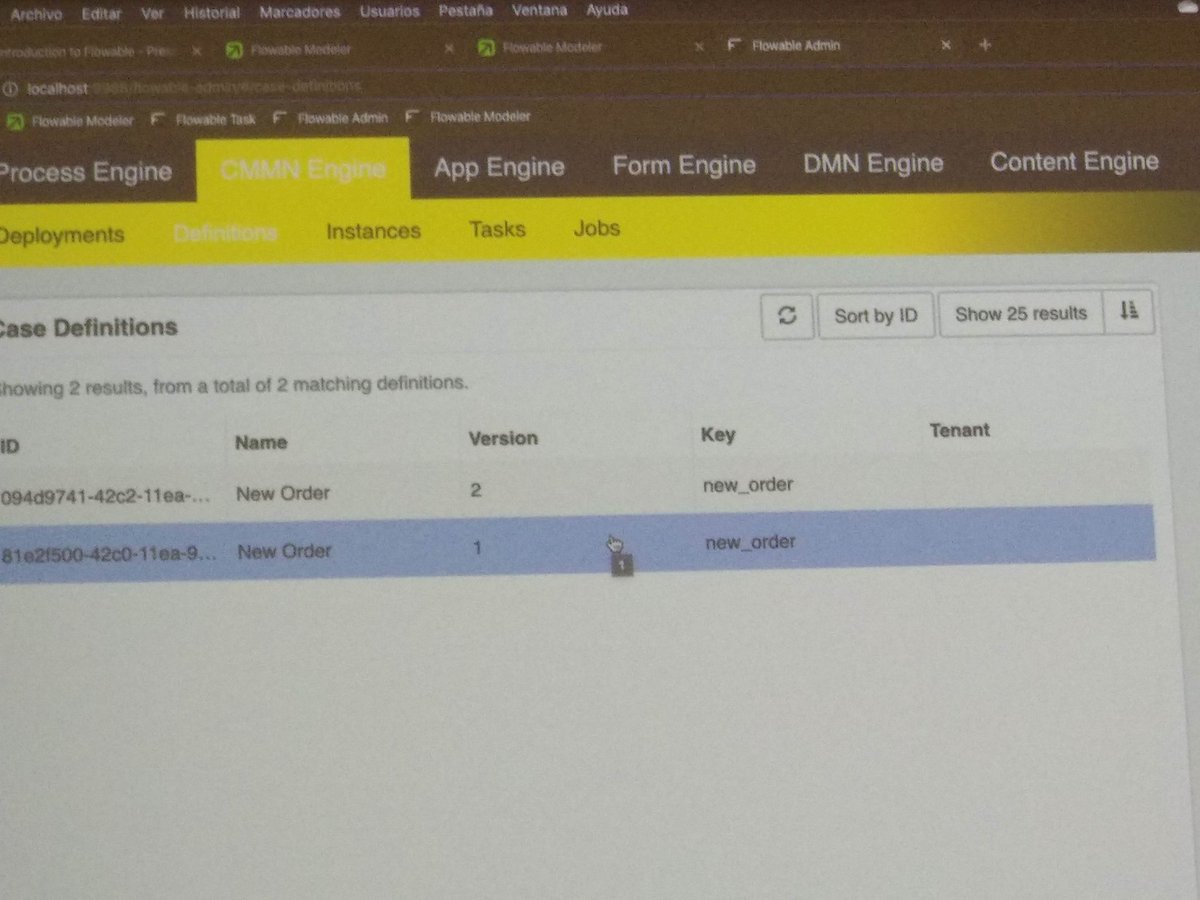
Task: Close the Flowable Admin browser tab
Action: pyautogui.click(x=945, y=45)
